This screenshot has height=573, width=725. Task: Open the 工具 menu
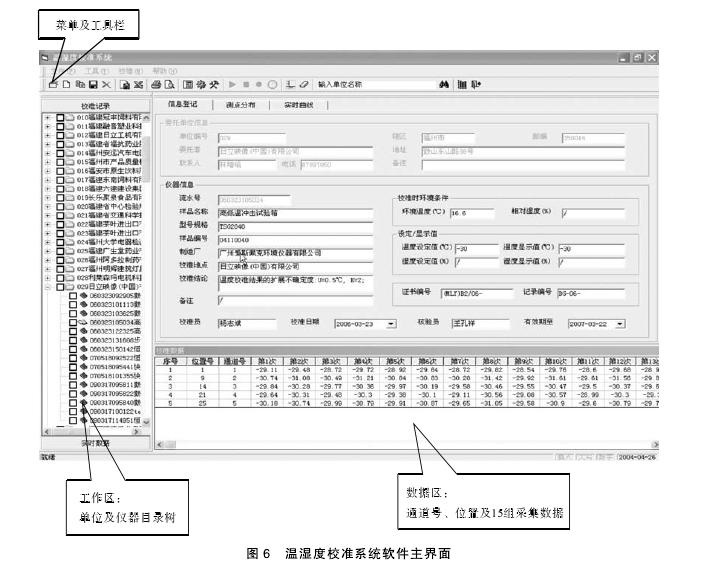click(96, 71)
